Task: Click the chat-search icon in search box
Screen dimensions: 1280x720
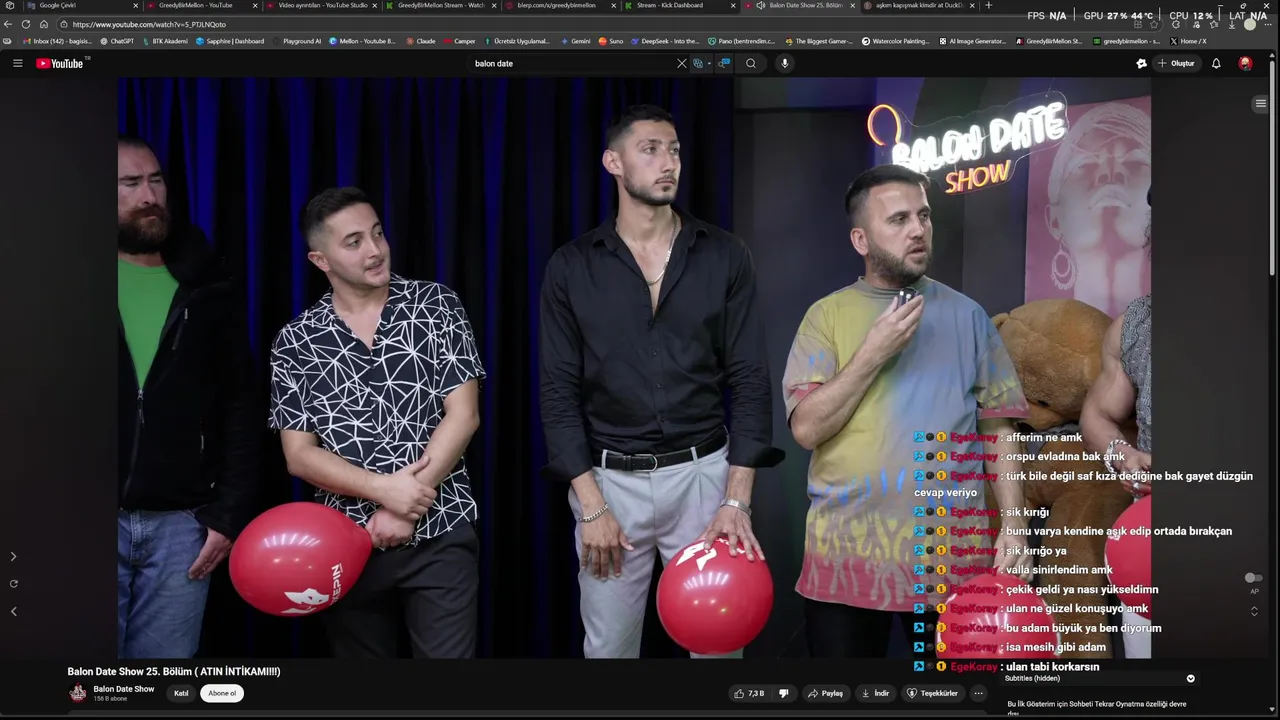Action: click(x=725, y=63)
